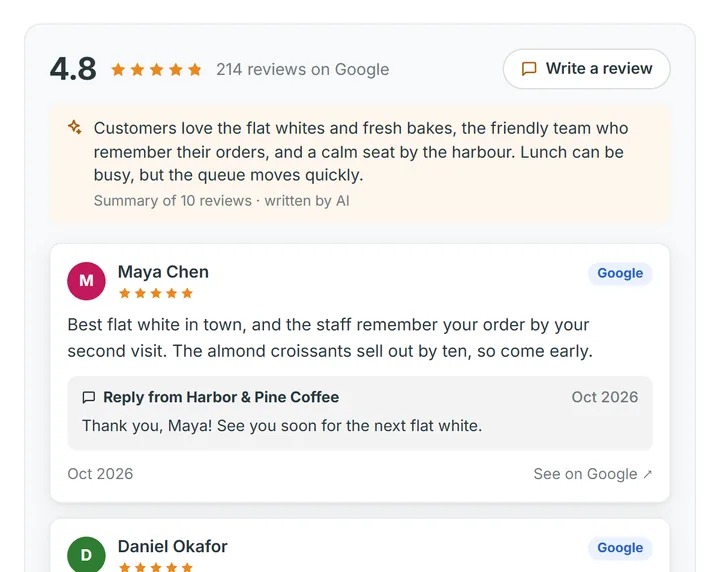Click the external arrow icon after See on Google

(x=647, y=474)
